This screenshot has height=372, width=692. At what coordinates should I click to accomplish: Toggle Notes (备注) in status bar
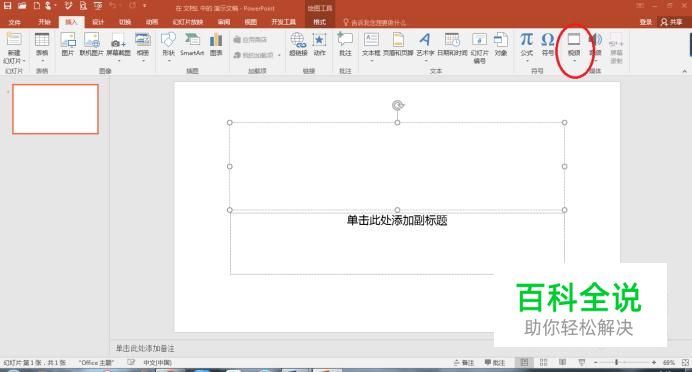tap(463, 363)
